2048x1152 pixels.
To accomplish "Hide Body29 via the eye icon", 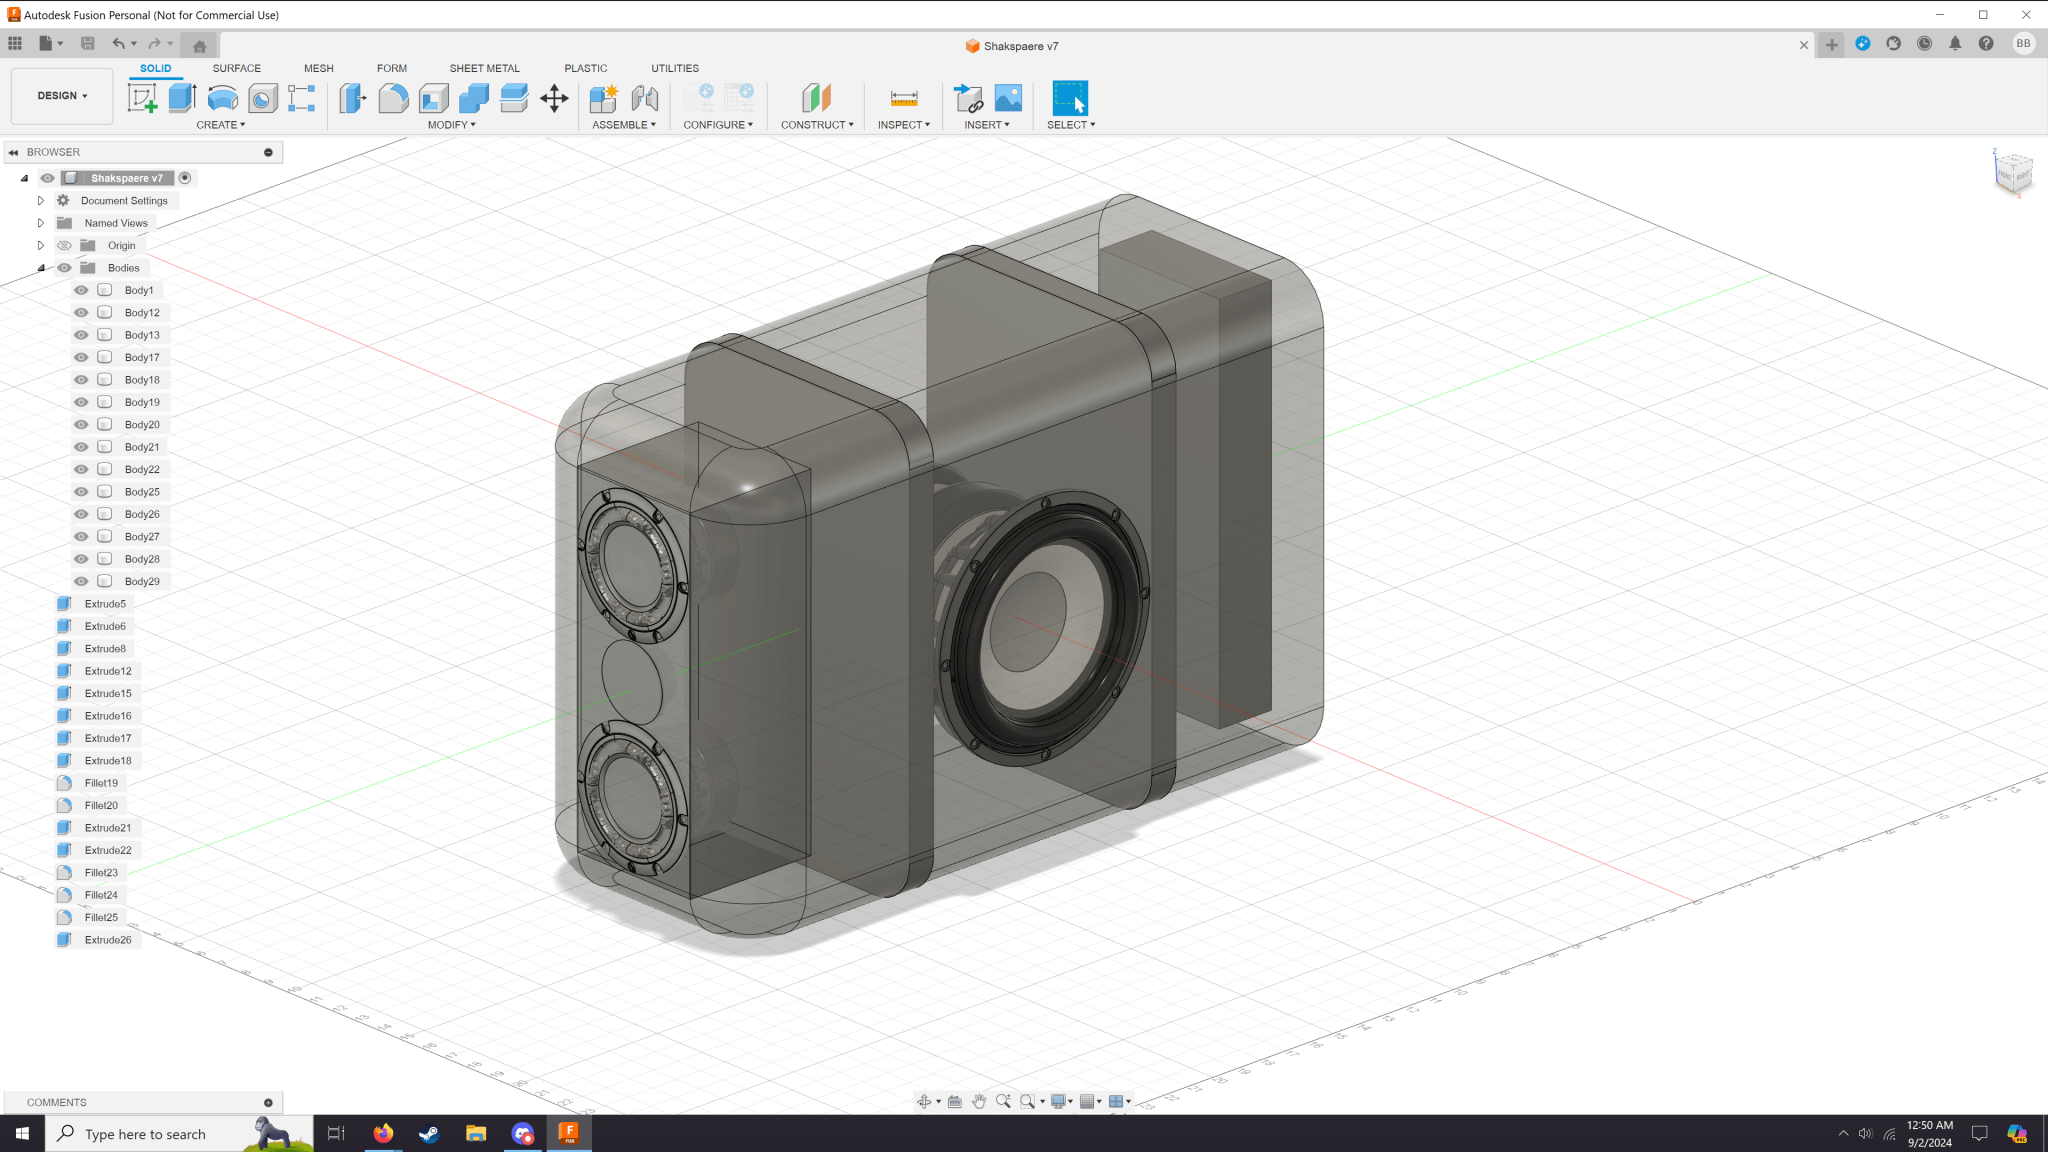I will (x=81, y=581).
